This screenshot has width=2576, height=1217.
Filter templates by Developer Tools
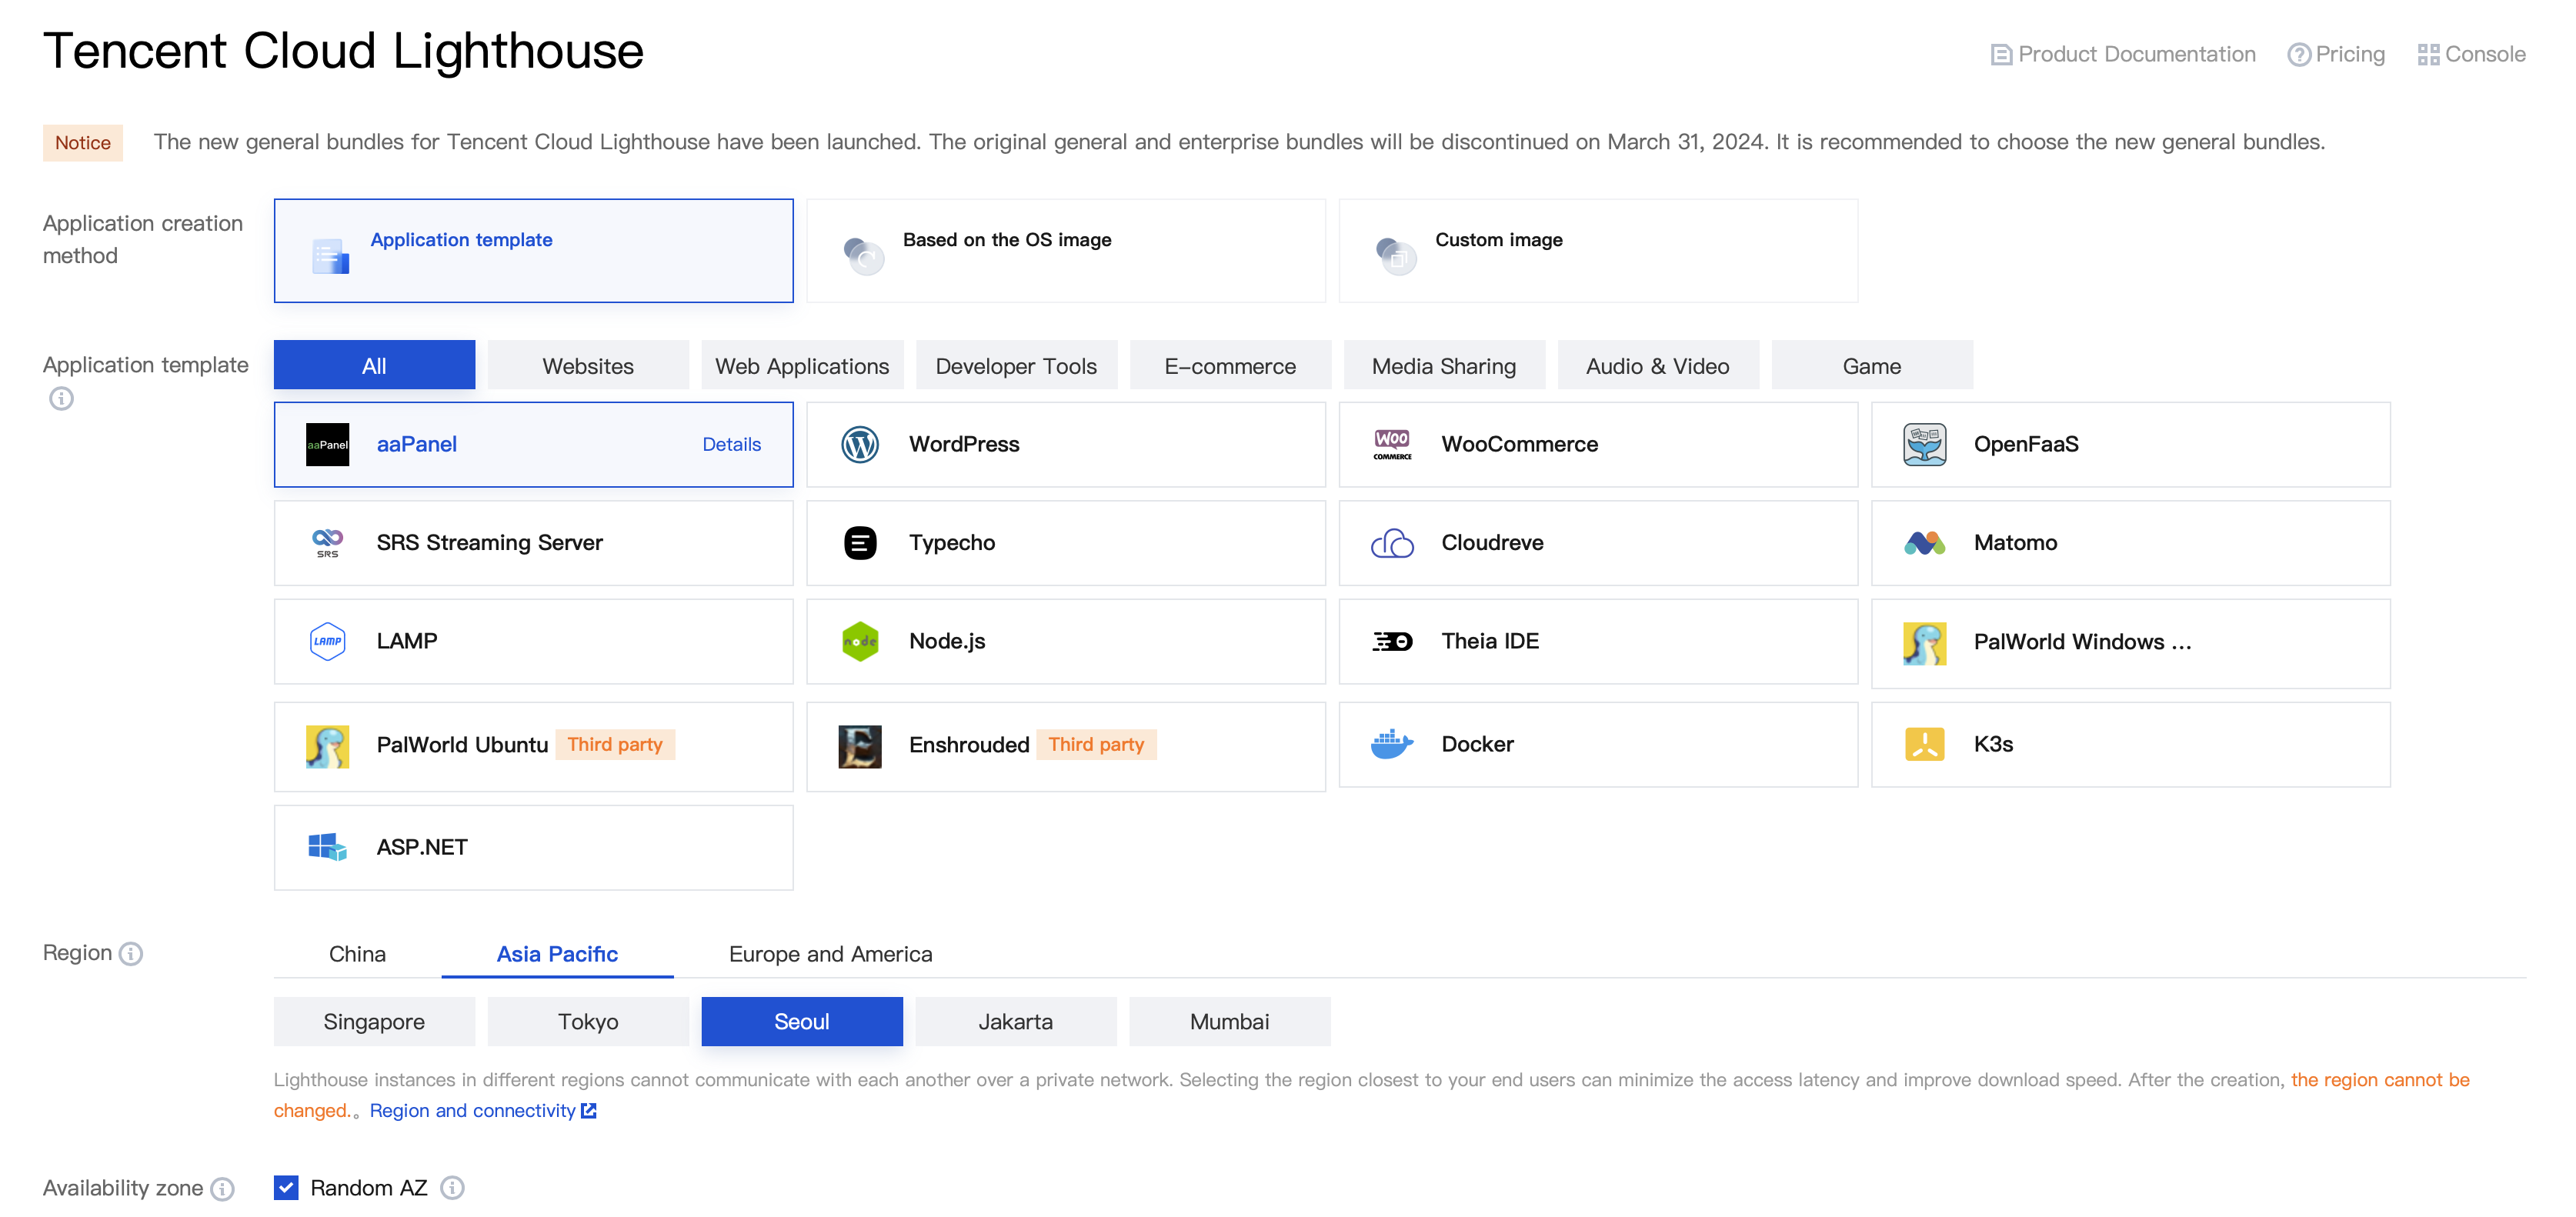pos(1015,366)
